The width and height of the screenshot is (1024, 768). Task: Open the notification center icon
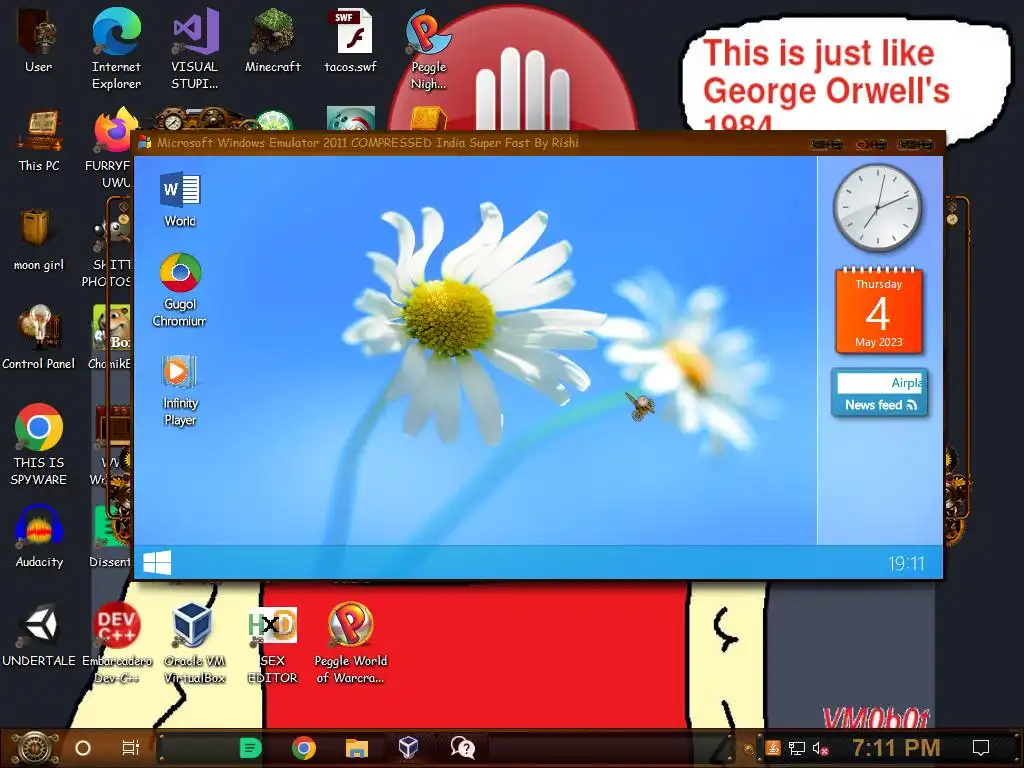tap(980, 748)
